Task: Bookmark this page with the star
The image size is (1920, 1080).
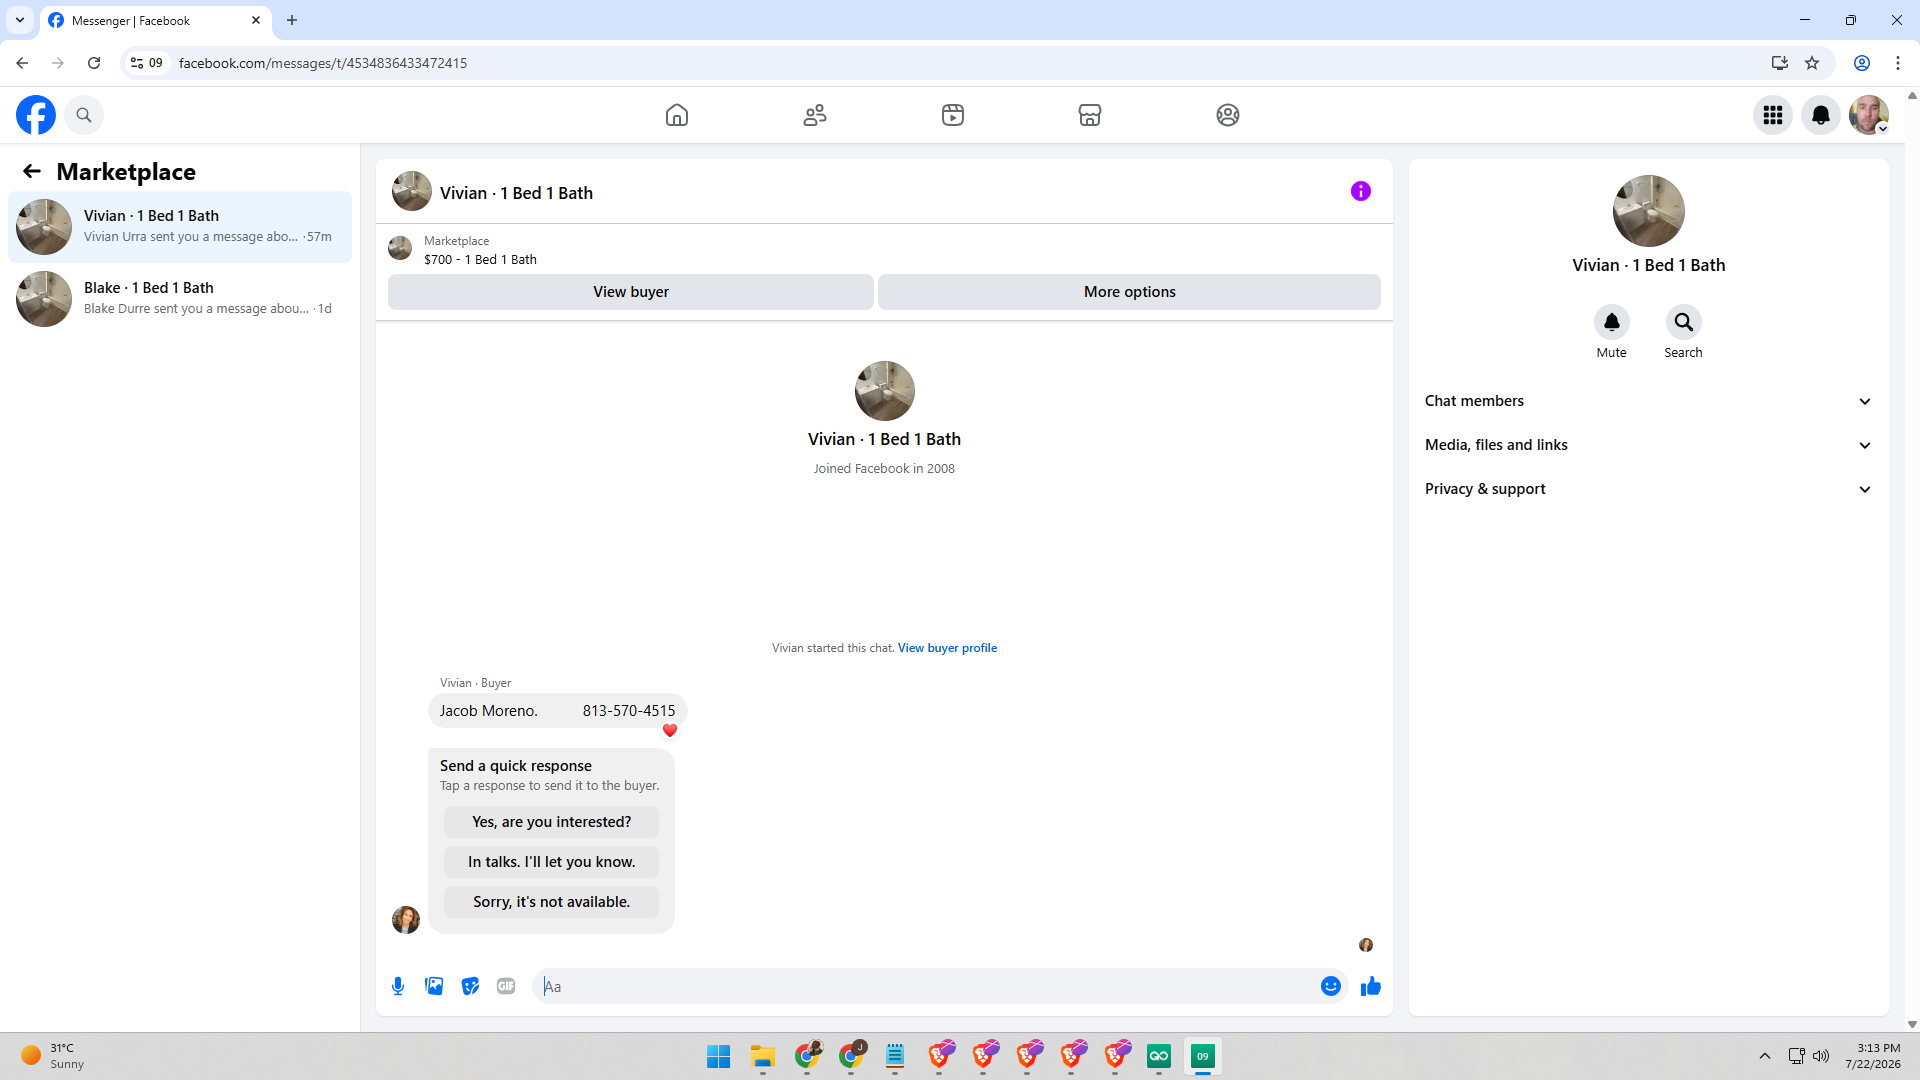Action: [1812, 63]
